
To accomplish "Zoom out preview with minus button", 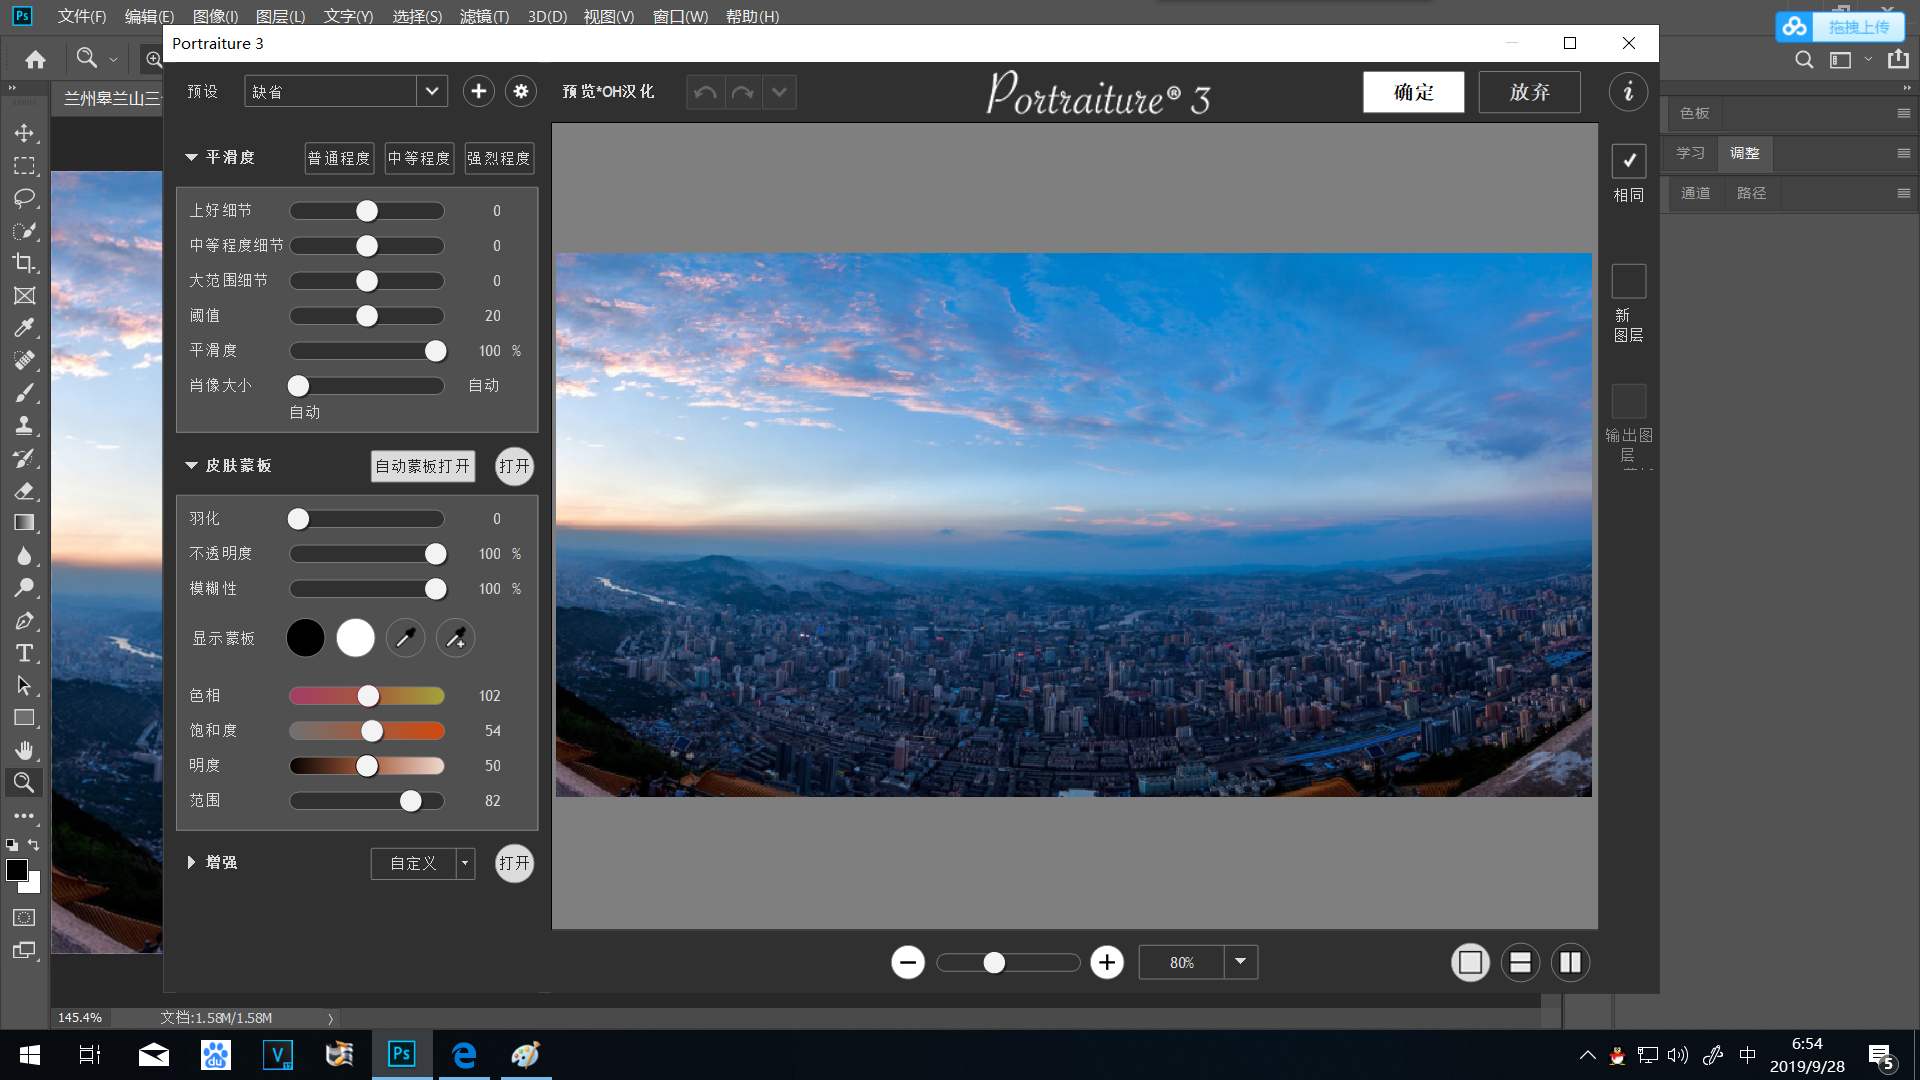I will [x=908, y=963].
